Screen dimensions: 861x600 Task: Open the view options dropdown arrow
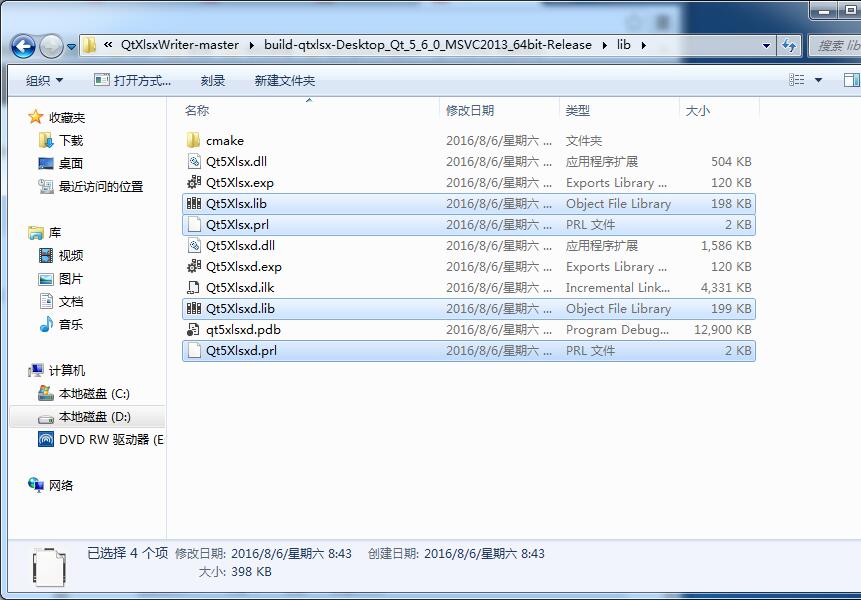tap(818, 80)
